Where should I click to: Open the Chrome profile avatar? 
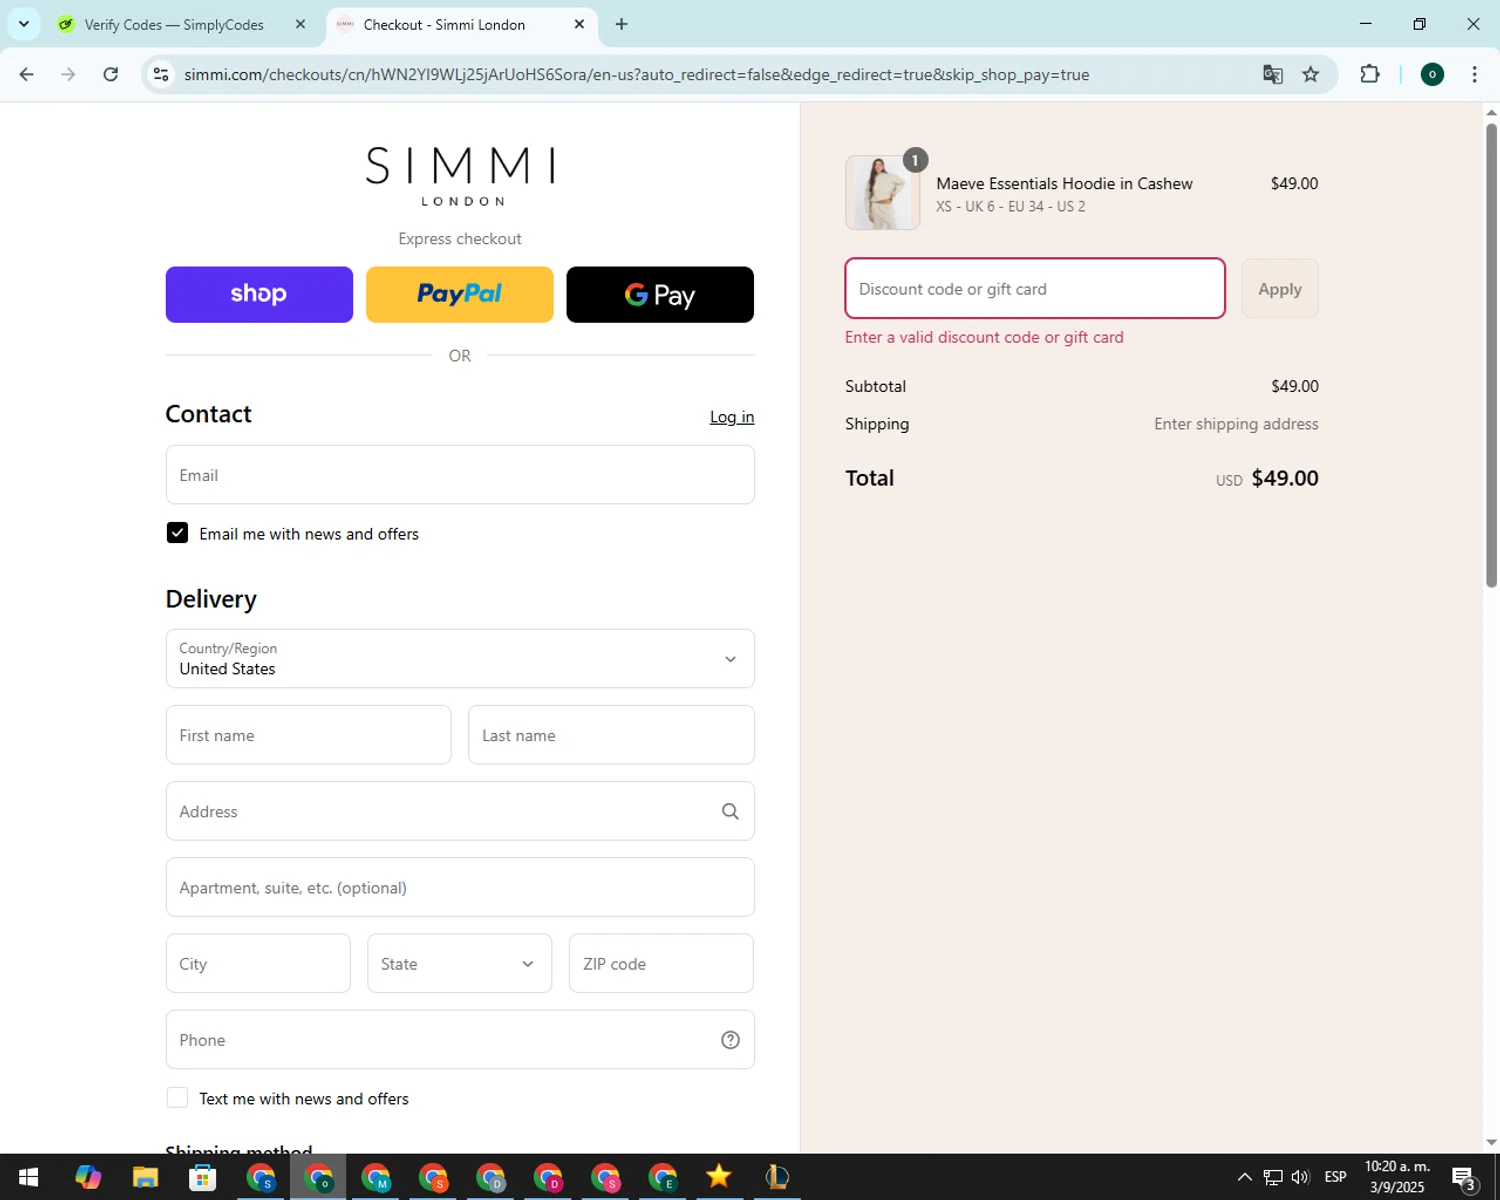1432,74
